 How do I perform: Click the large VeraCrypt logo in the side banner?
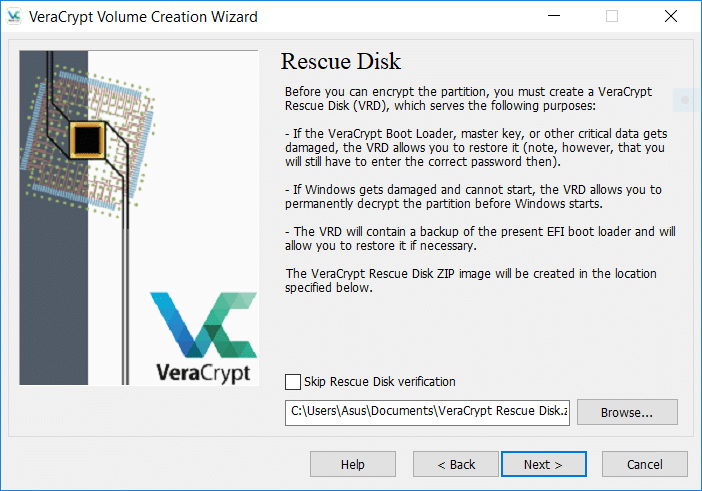point(203,338)
